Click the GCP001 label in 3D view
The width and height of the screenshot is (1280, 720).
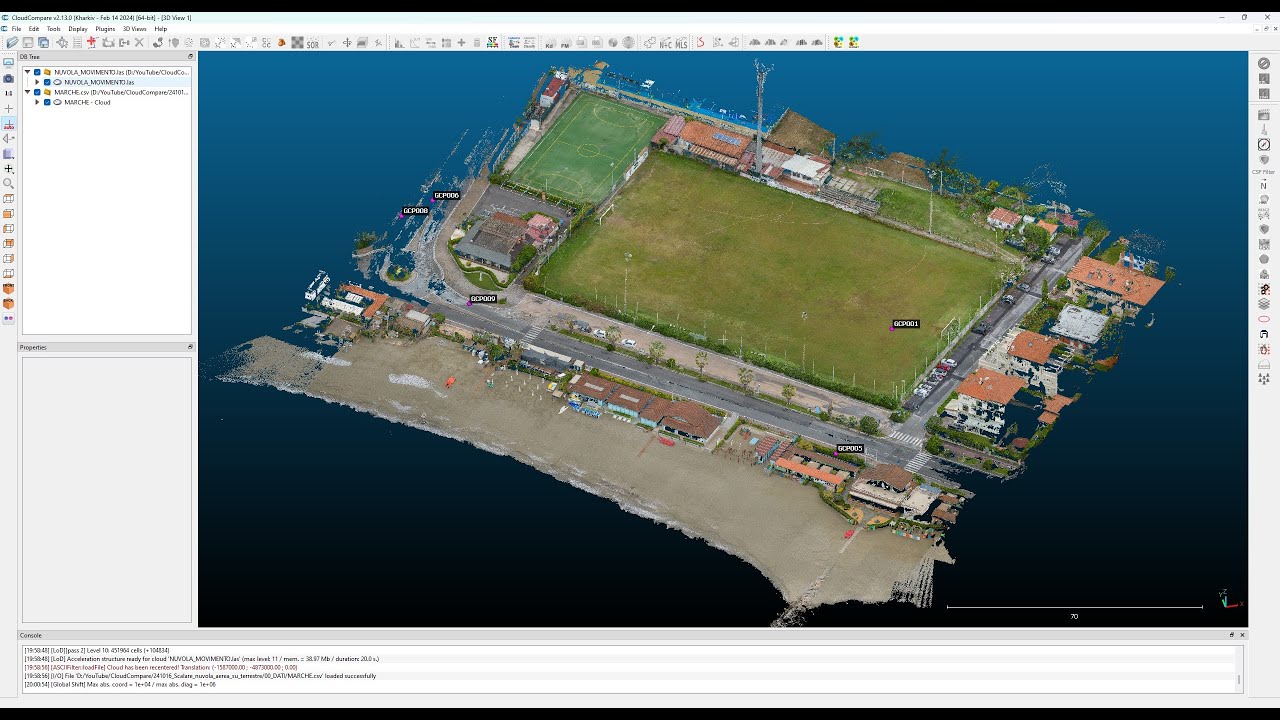pos(906,324)
